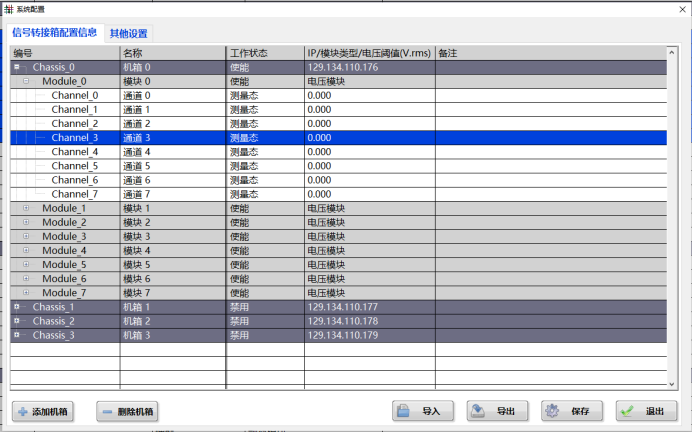Collapse the Module_0 tree node
693x432 pixels.
[x=26, y=82]
